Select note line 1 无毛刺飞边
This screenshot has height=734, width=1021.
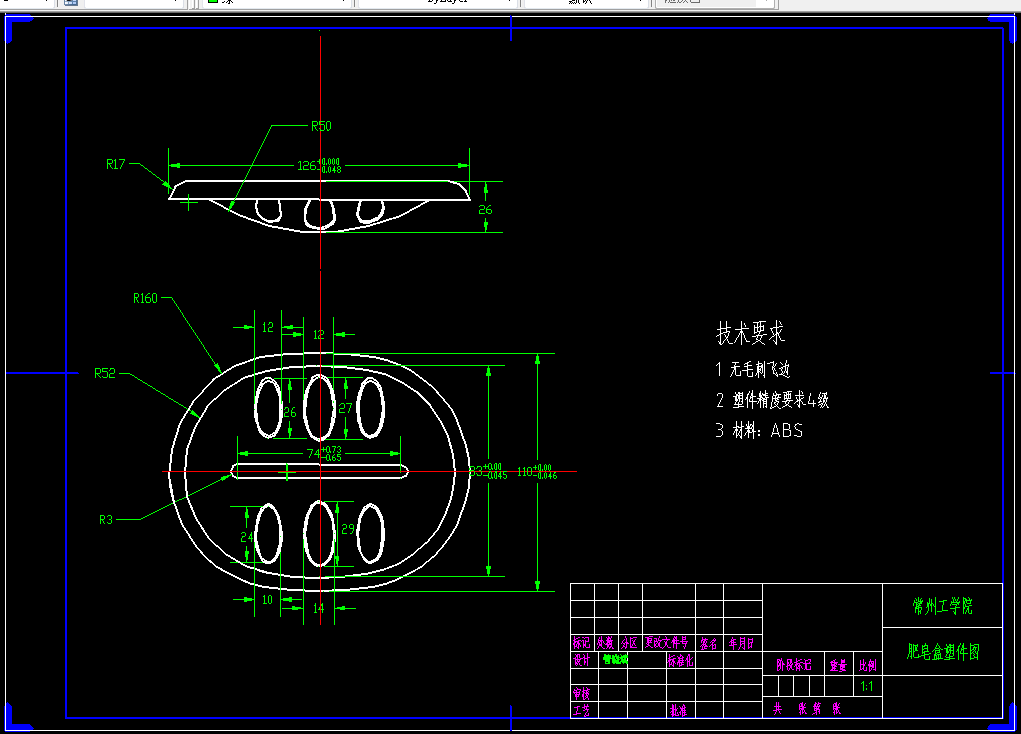753,369
